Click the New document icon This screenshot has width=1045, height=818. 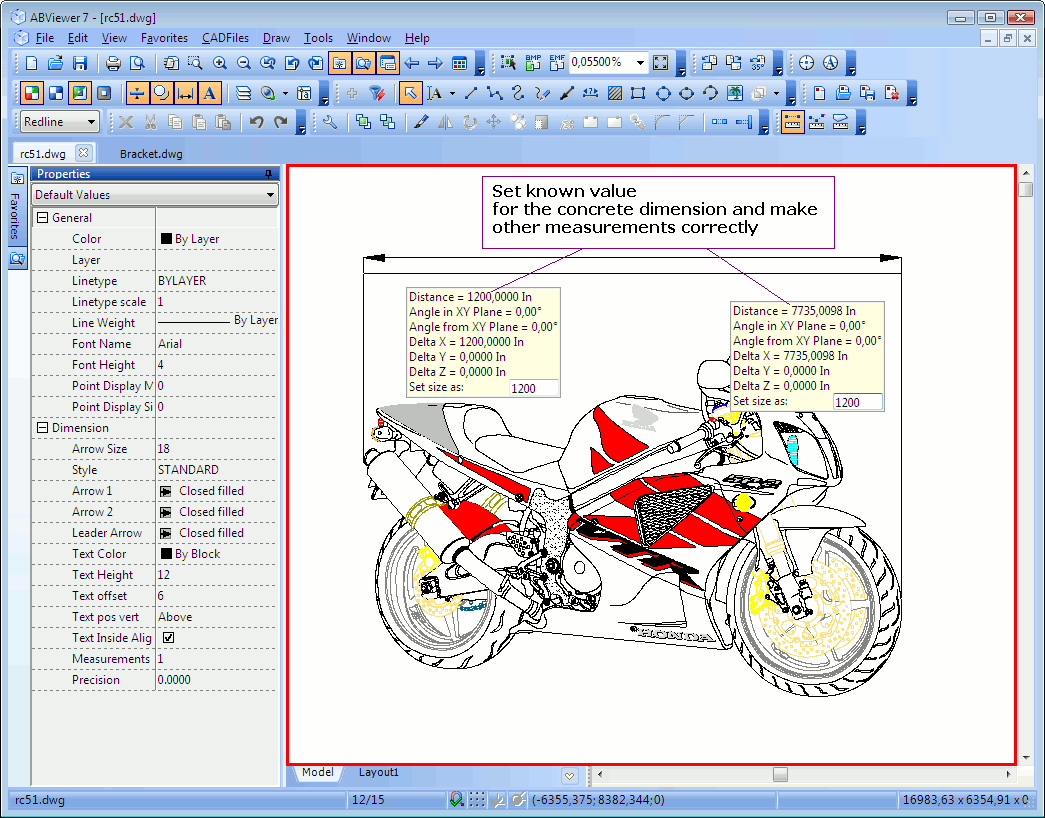31,63
